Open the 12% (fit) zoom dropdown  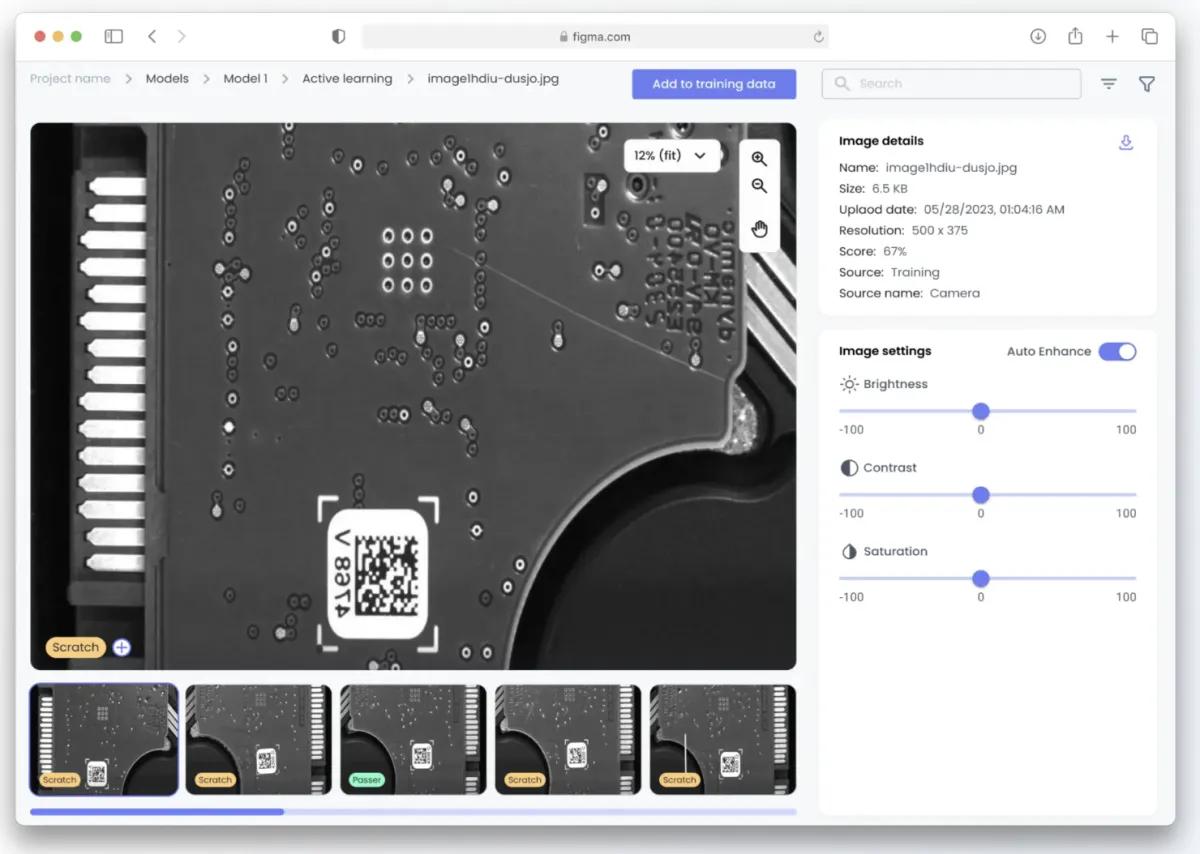click(671, 155)
